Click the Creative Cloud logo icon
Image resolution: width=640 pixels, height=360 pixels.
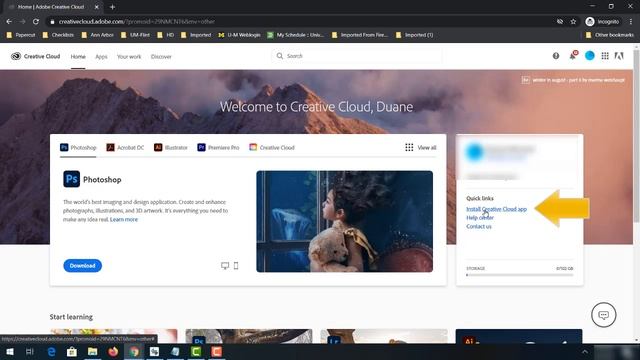16,56
